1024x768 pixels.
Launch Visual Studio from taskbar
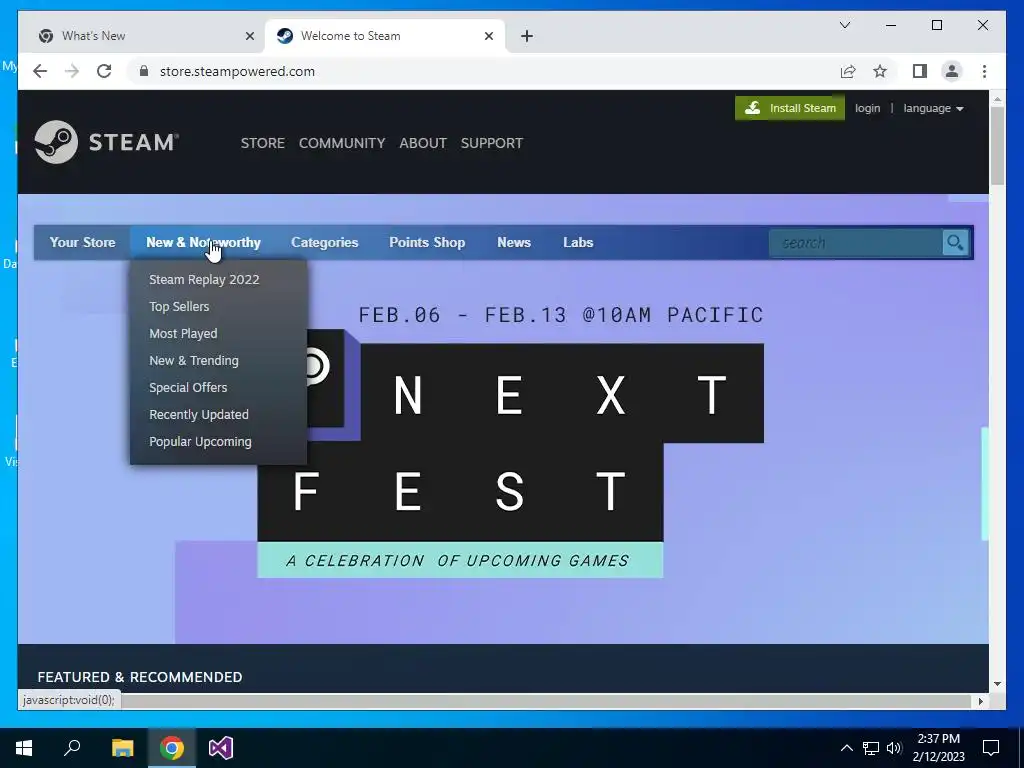(x=221, y=748)
